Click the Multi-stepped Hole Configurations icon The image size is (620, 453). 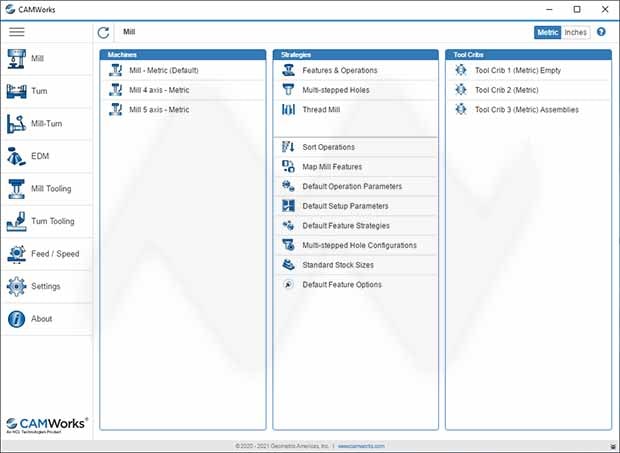tap(288, 245)
